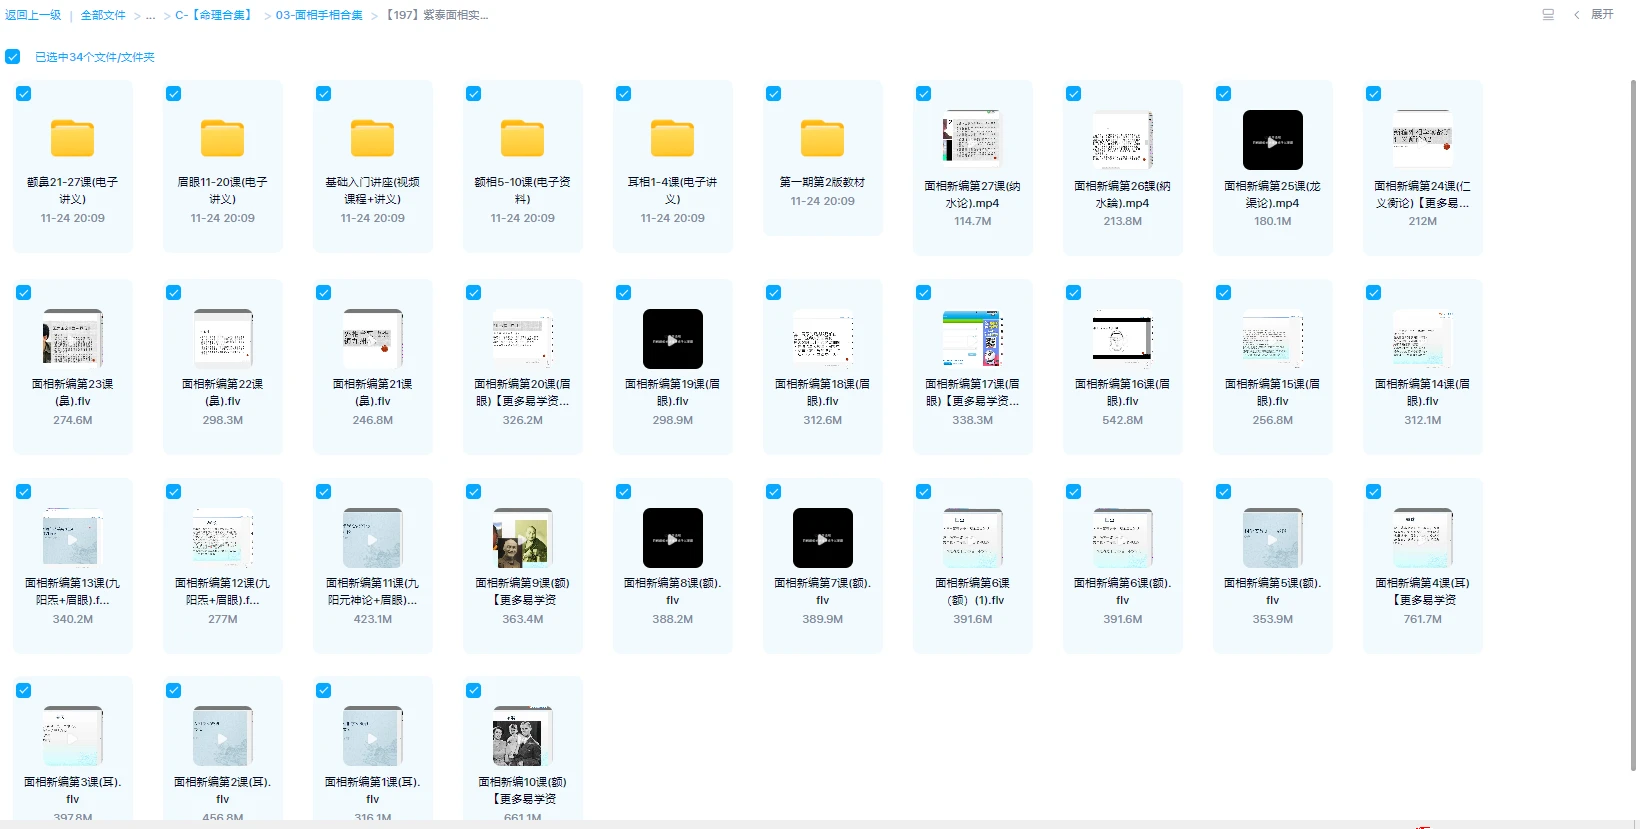The width and height of the screenshot is (1640, 829).
Task: Open the 第一期第2版教材 folder icon
Action: (x=822, y=139)
